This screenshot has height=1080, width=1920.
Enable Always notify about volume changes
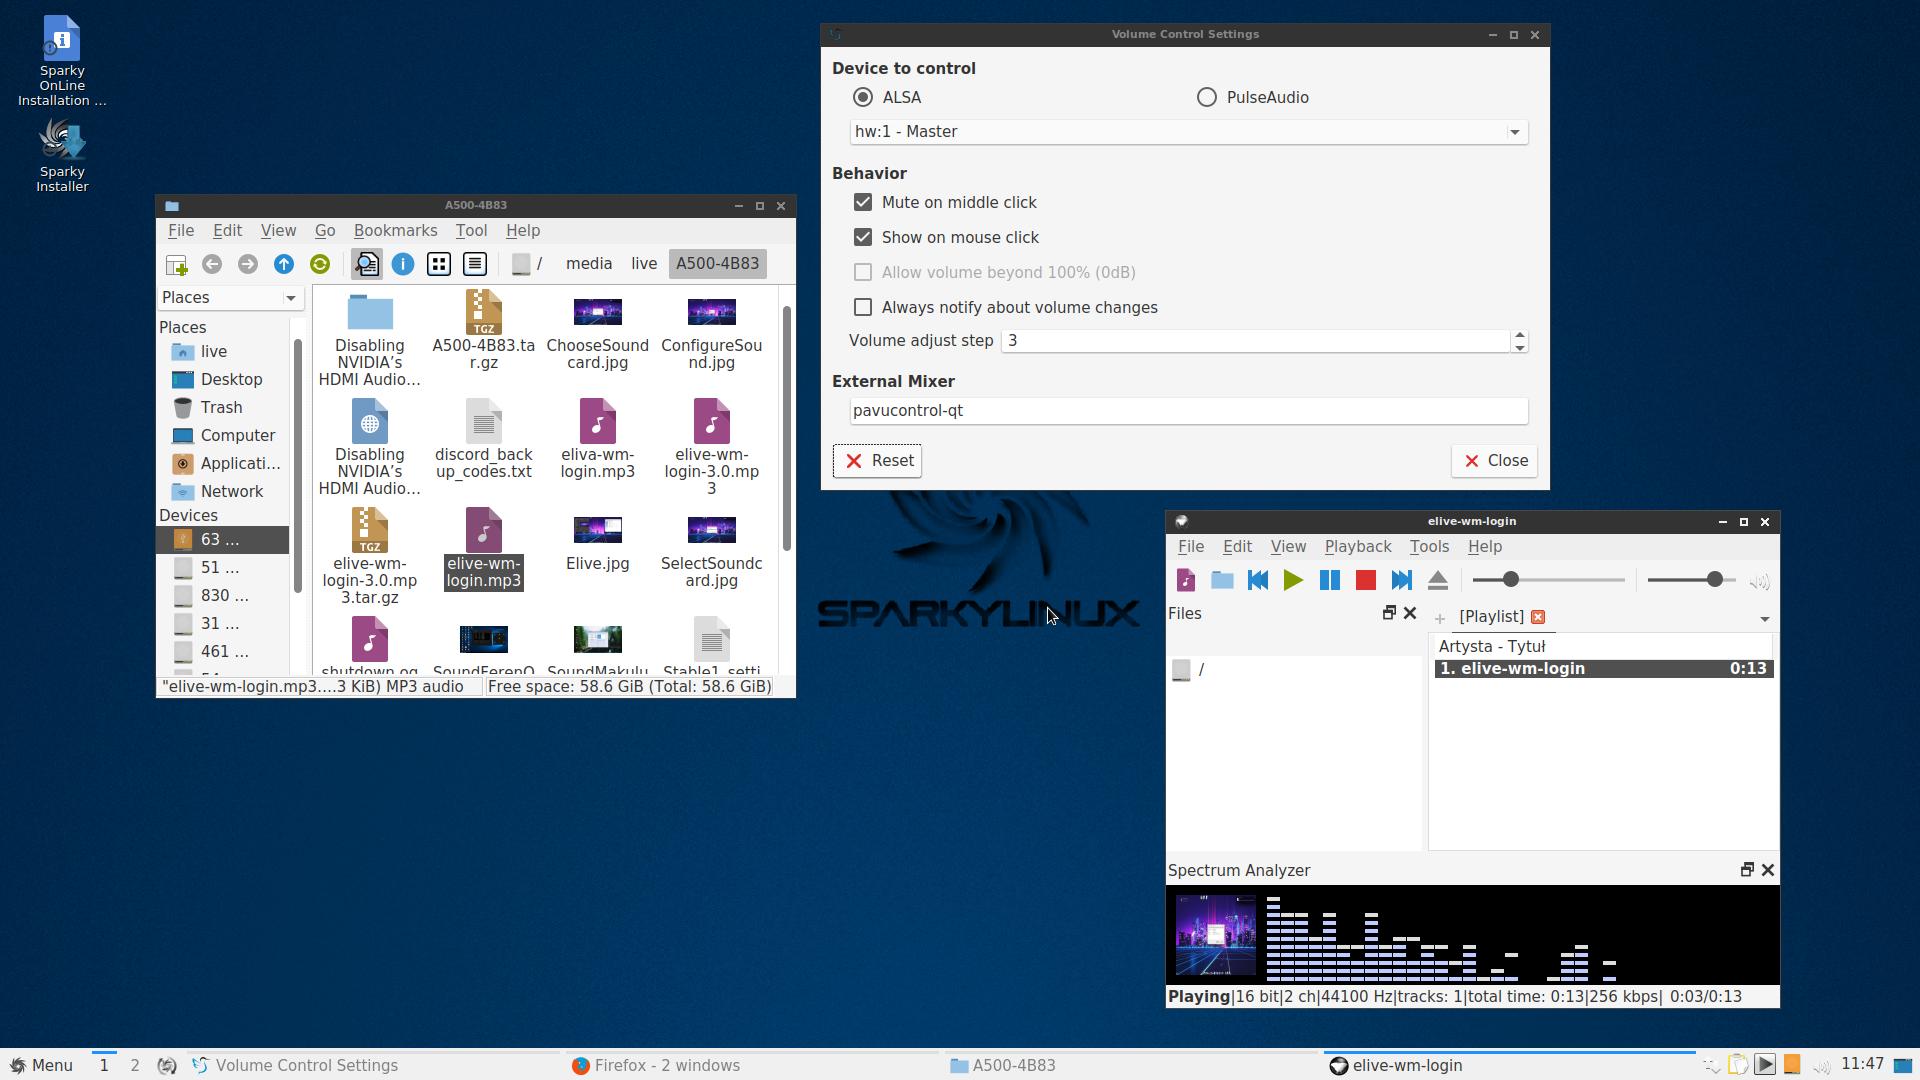tap(863, 307)
